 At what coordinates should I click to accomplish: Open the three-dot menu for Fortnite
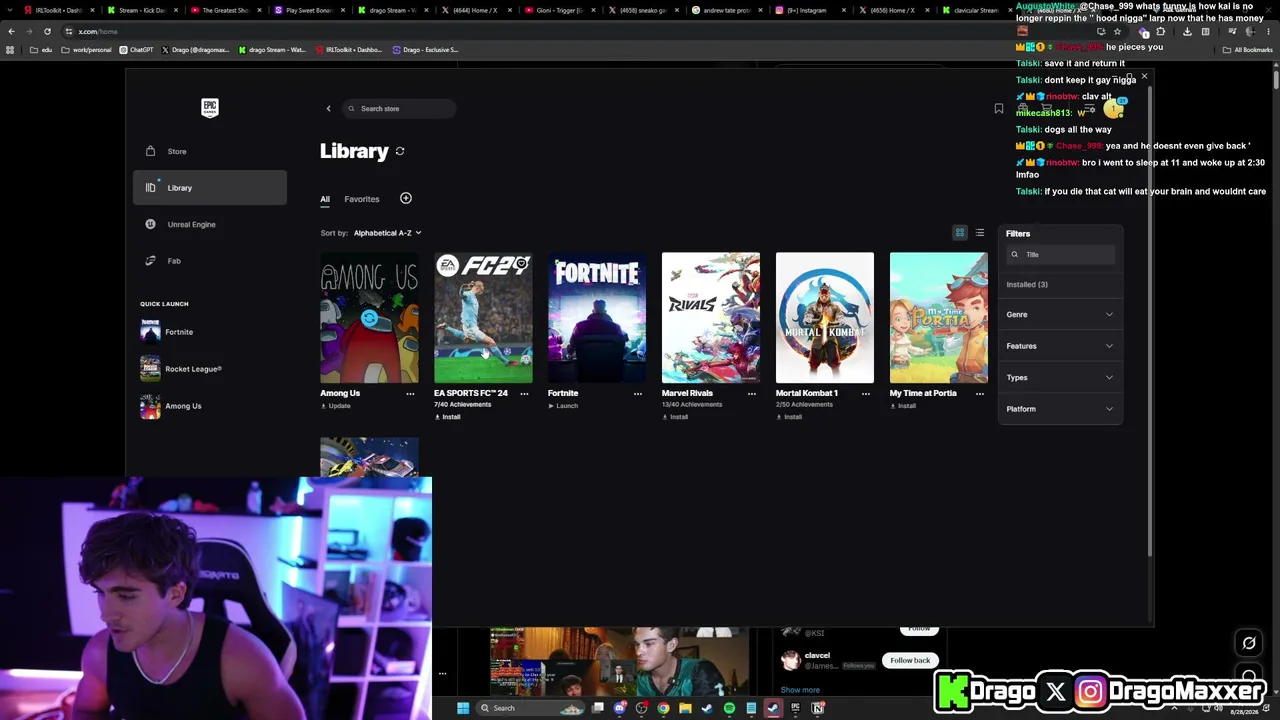(638, 394)
